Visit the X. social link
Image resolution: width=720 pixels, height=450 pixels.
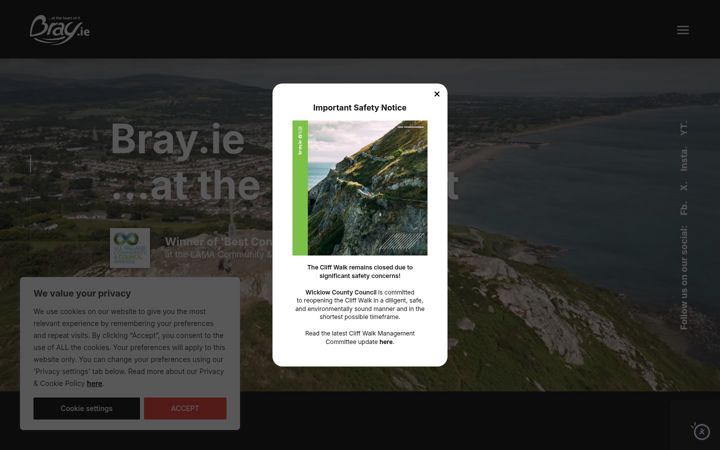(684, 186)
